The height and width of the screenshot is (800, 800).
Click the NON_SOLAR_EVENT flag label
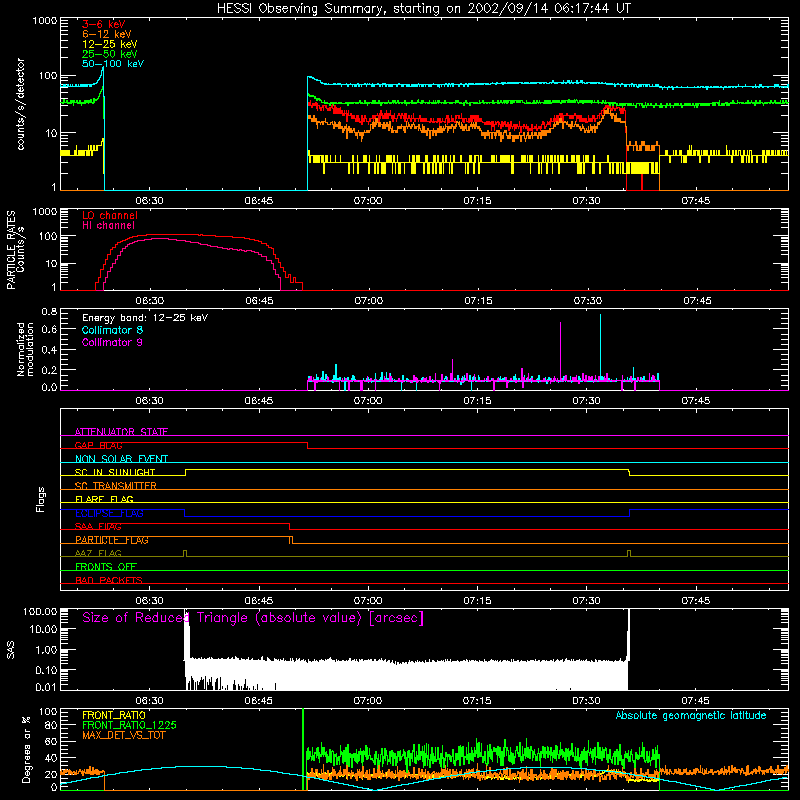point(121,459)
